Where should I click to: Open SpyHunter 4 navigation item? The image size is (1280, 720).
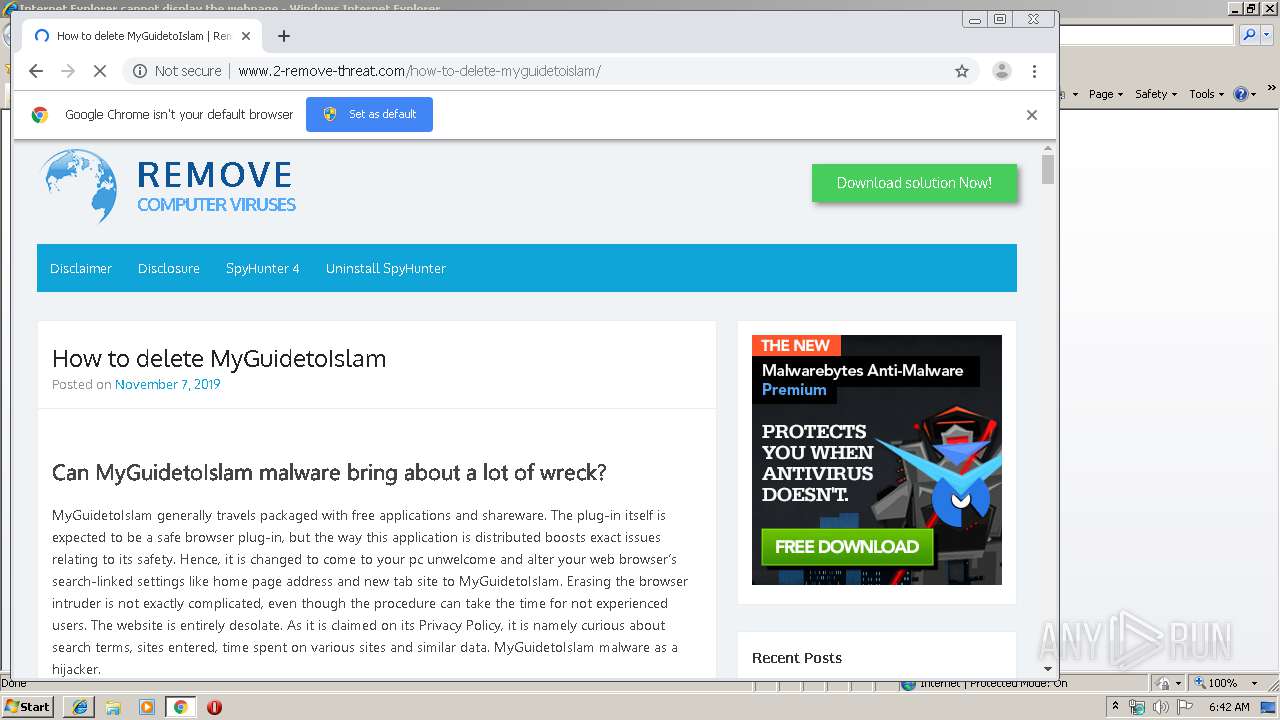(262, 268)
